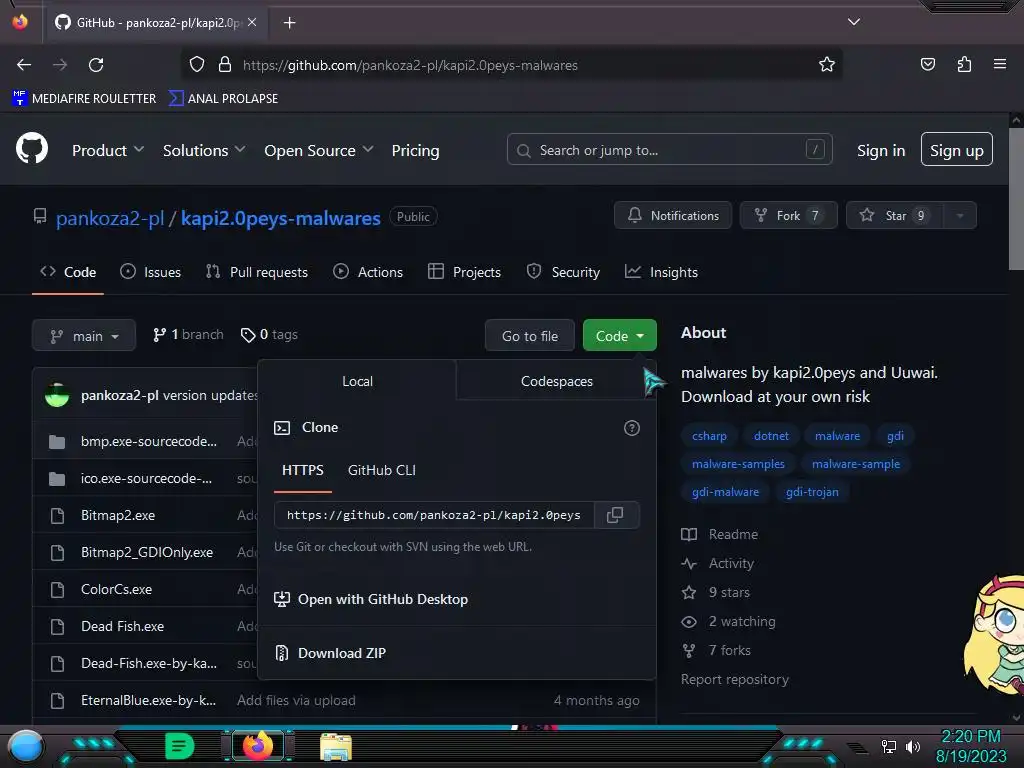Click the Sign up button
Viewport: 1024px width, 768px height.
coord(957,150)
